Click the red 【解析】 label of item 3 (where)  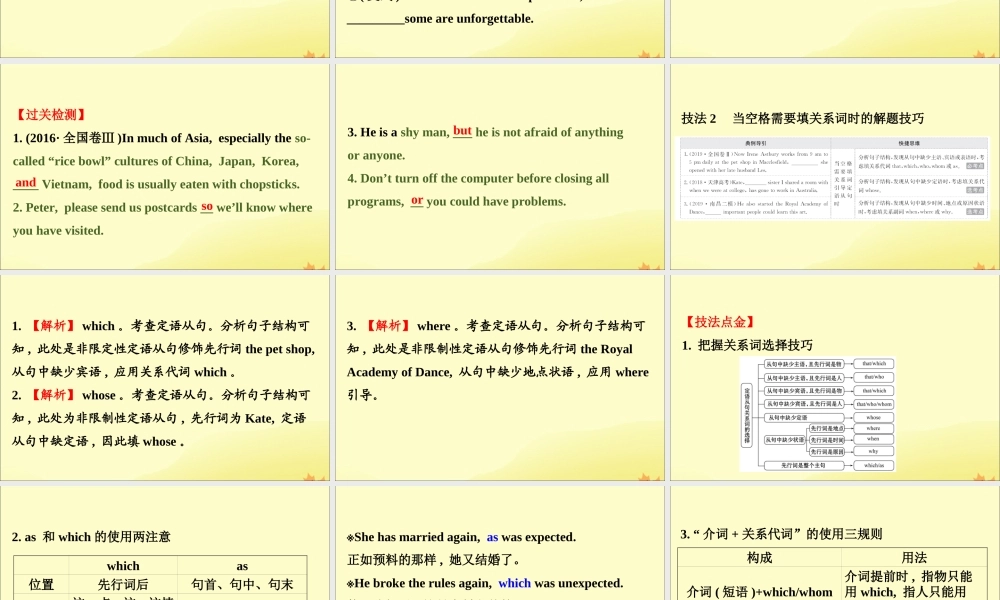(388, 326)
